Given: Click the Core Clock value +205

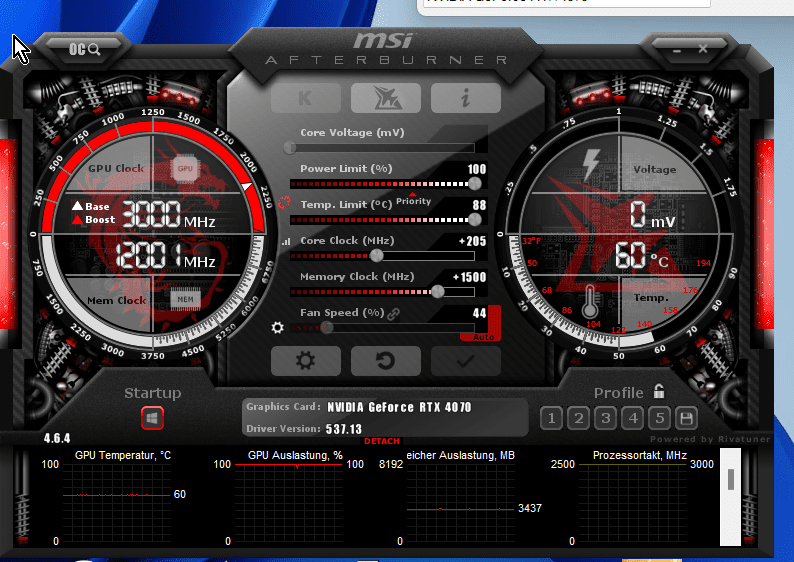Looking at the screenshot, I should click(472, 242).
